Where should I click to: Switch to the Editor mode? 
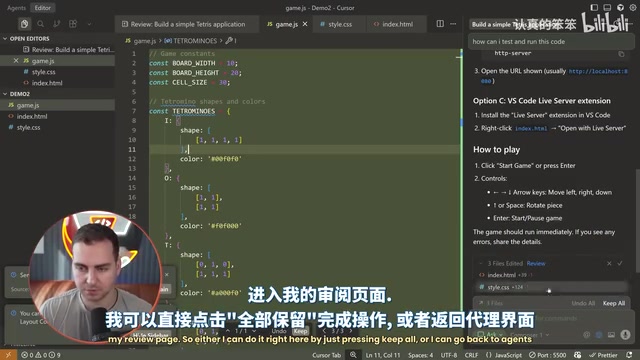click(42, 8)
